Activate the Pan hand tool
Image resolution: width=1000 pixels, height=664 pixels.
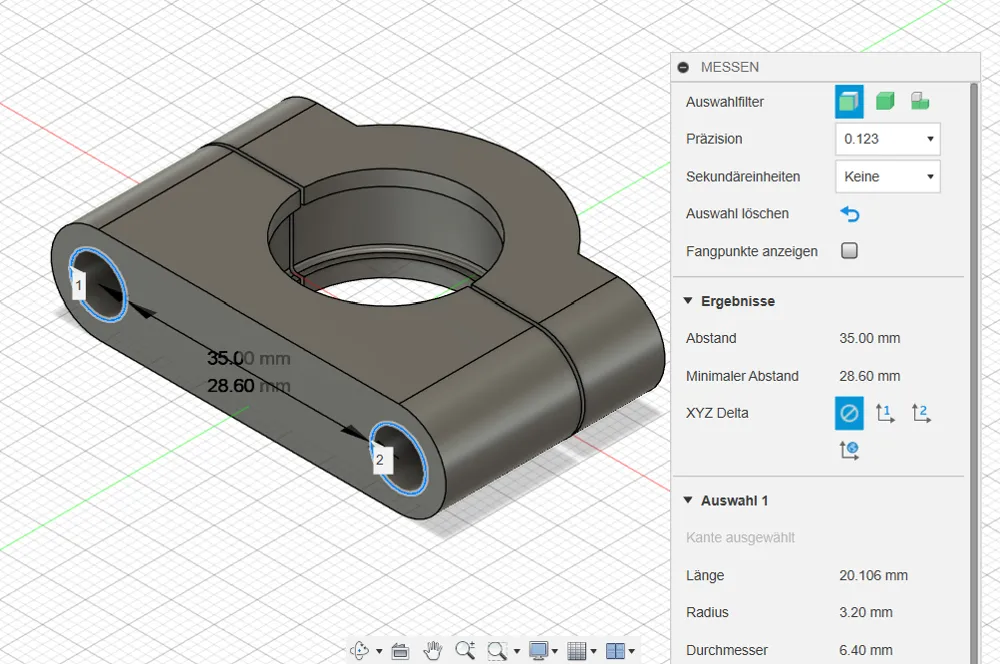point(433,650)
